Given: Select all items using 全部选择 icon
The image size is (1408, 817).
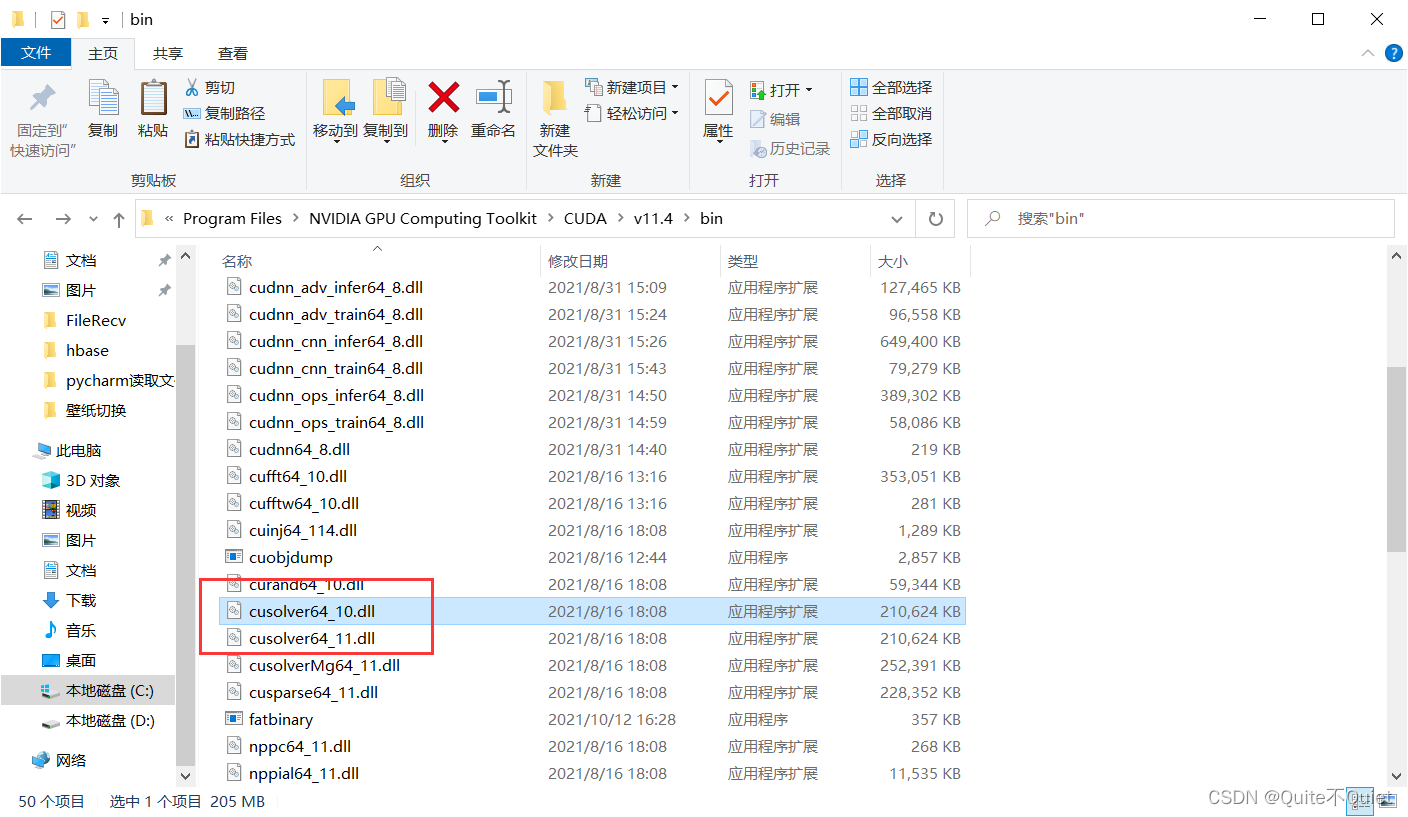Looking at the screenshot, I should (x=861, y=87).
